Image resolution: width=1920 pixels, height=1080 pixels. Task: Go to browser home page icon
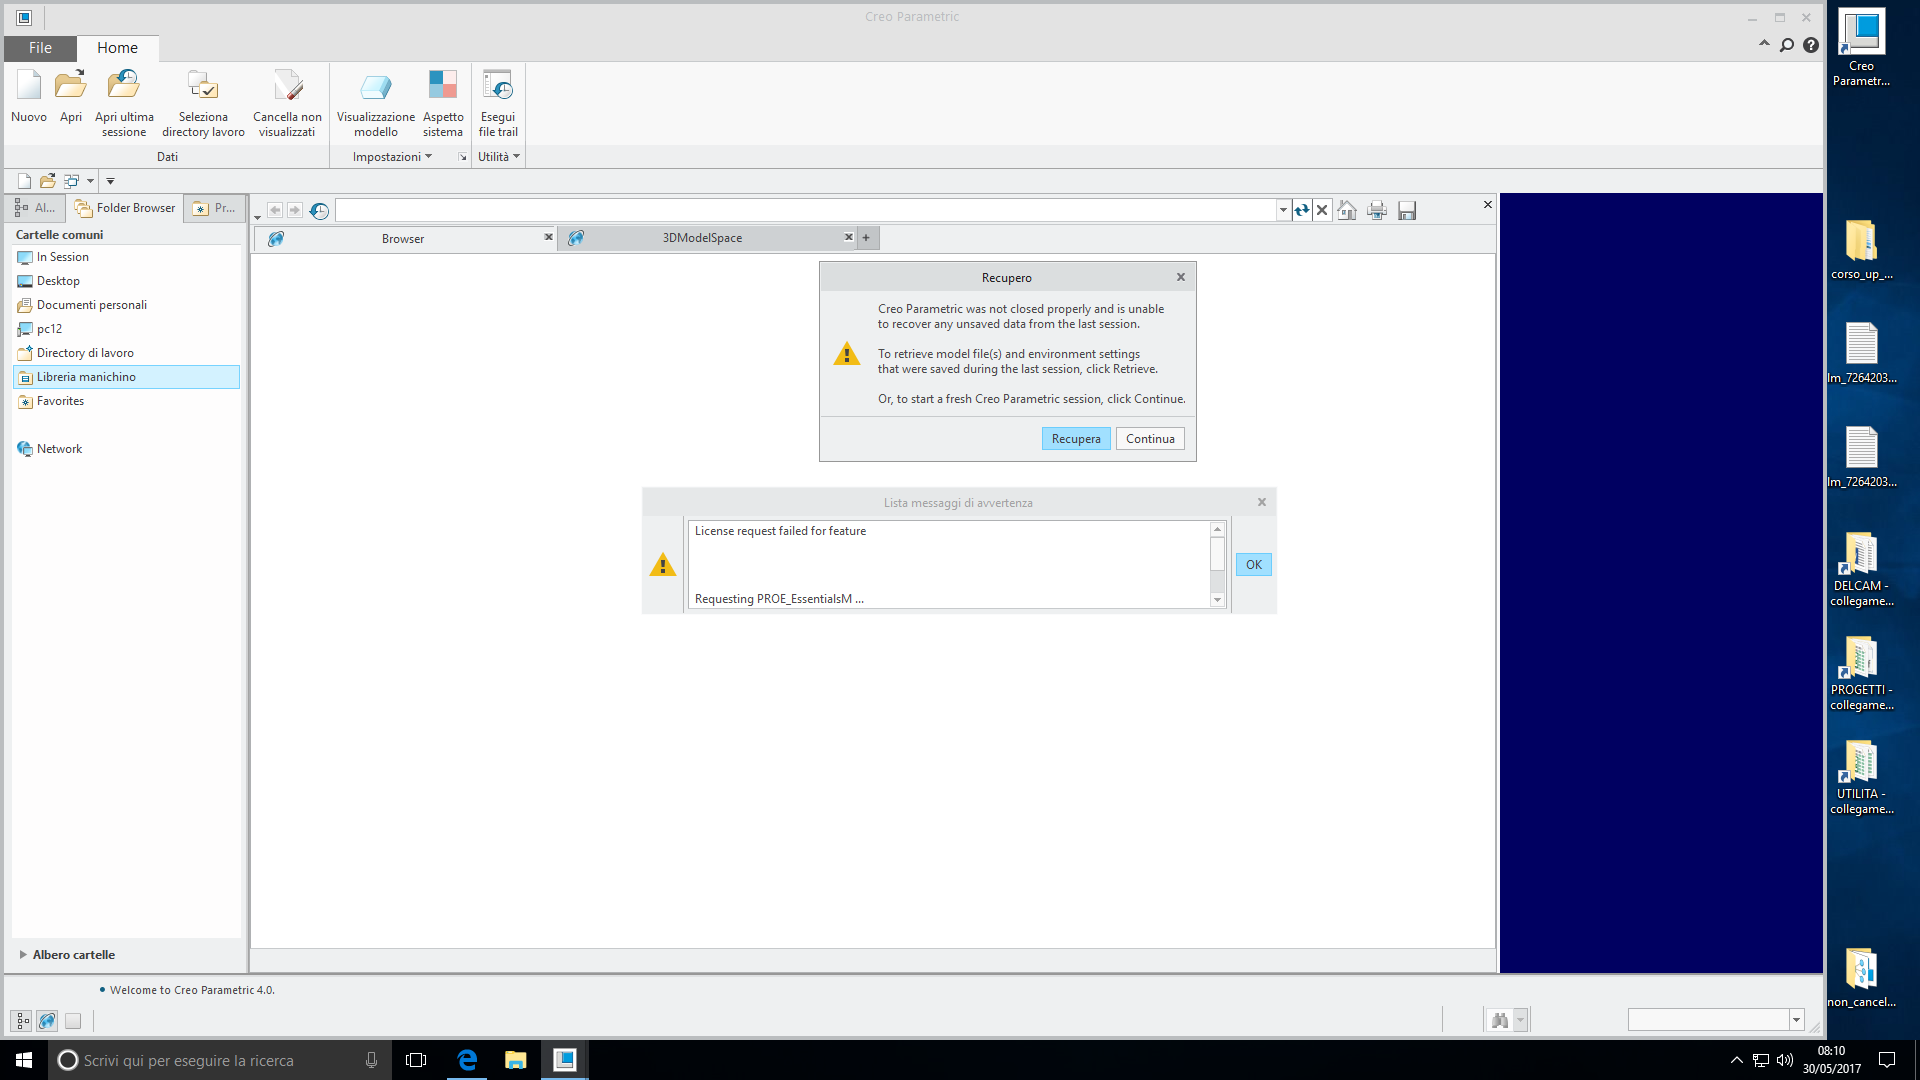tap(1347, 210)
